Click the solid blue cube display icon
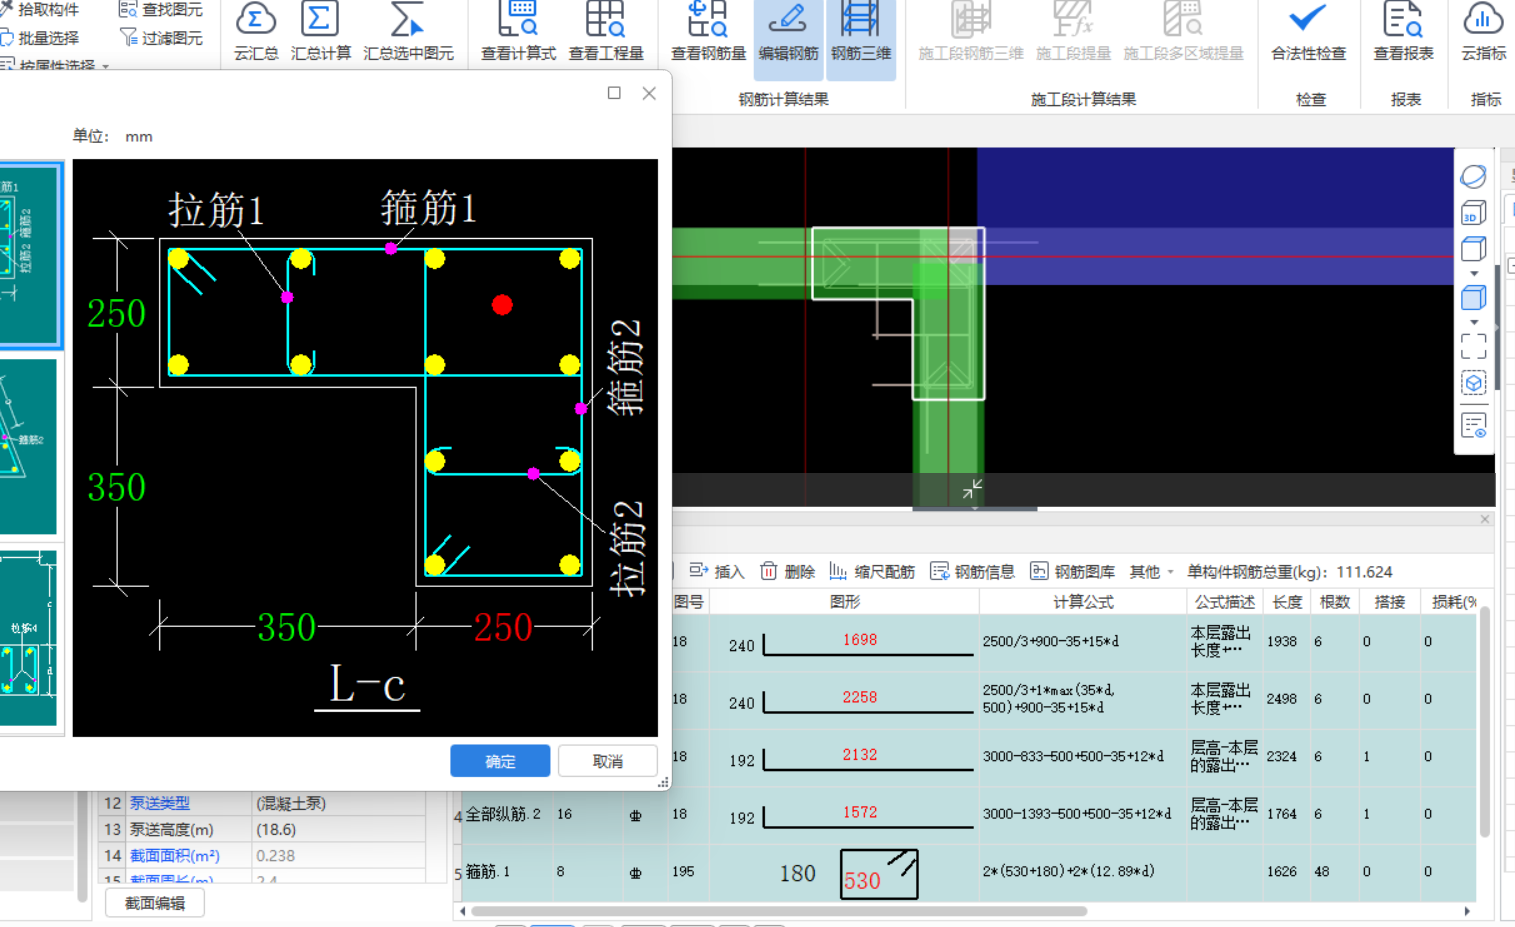Image resolution: width=1515 pixels, height=927 pixels. point(1473,297)
